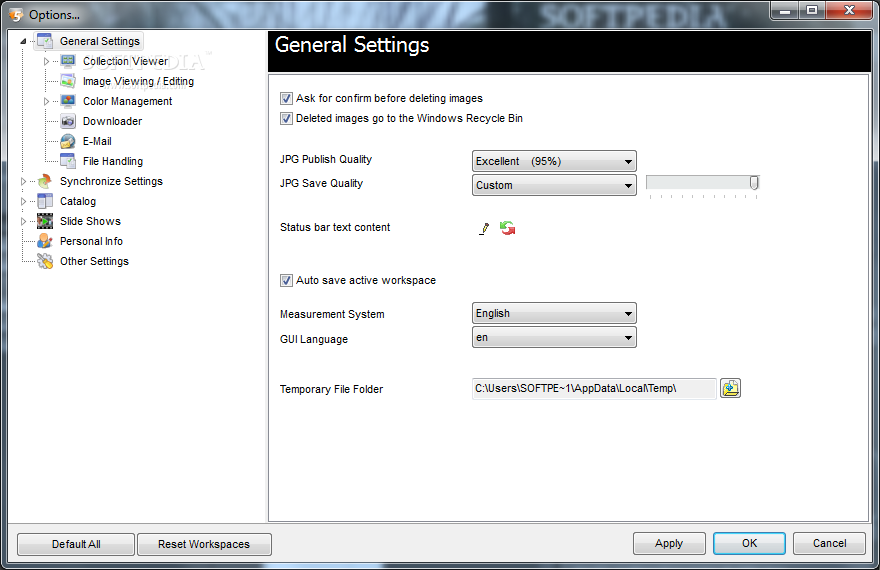The height and width of the screenshot is (570, 880).
Task: Click the 'Temporary File Folder' label
Action: [x=331, y=389]
